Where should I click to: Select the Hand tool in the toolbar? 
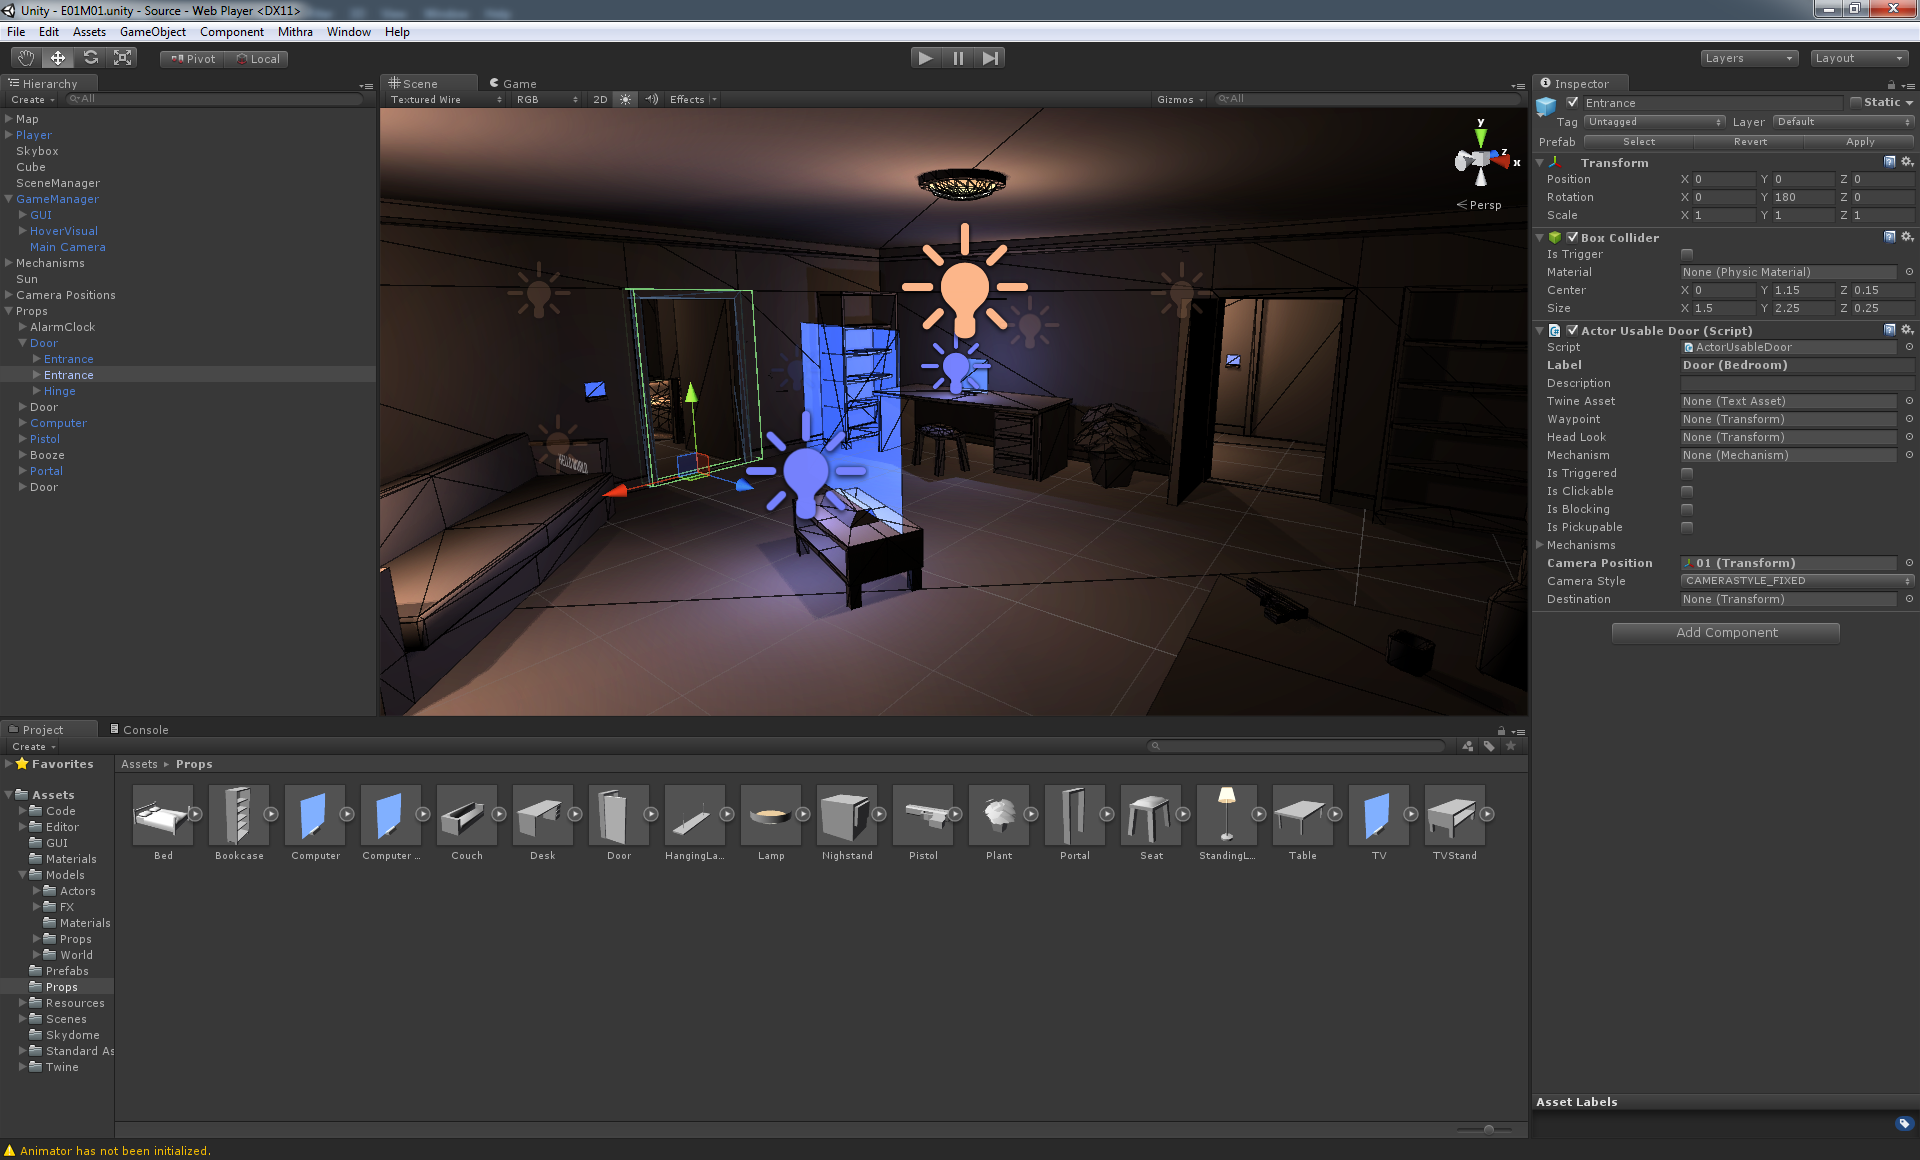25,58
